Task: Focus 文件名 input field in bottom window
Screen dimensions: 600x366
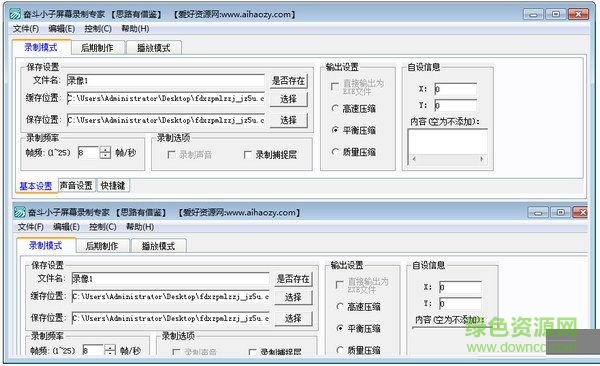Action: coord(170,278)
